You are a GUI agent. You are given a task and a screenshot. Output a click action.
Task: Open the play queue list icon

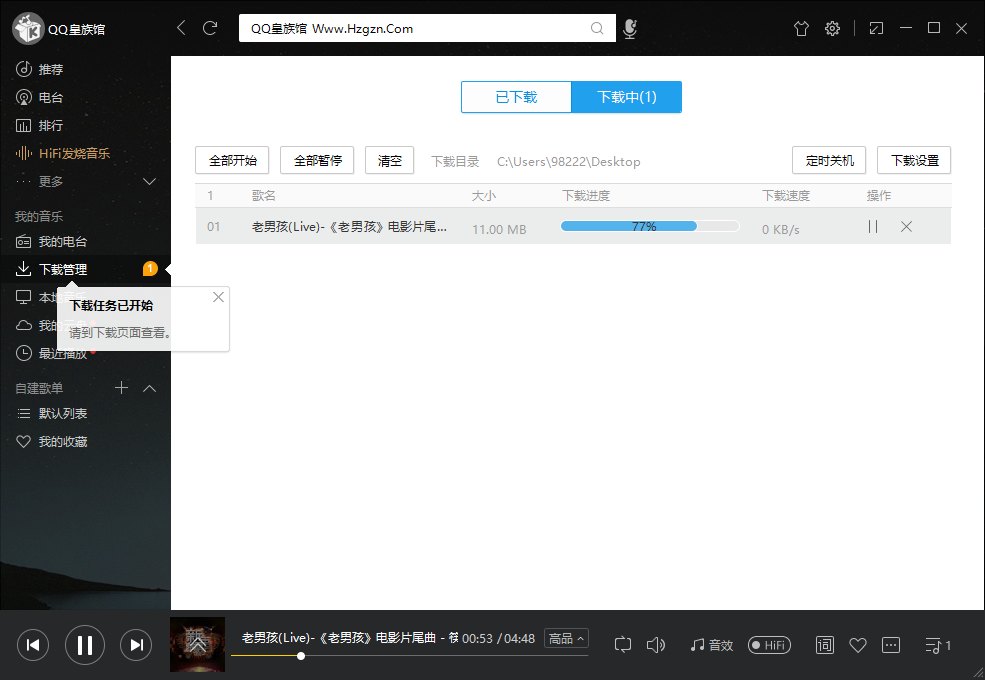click(938, 645)
